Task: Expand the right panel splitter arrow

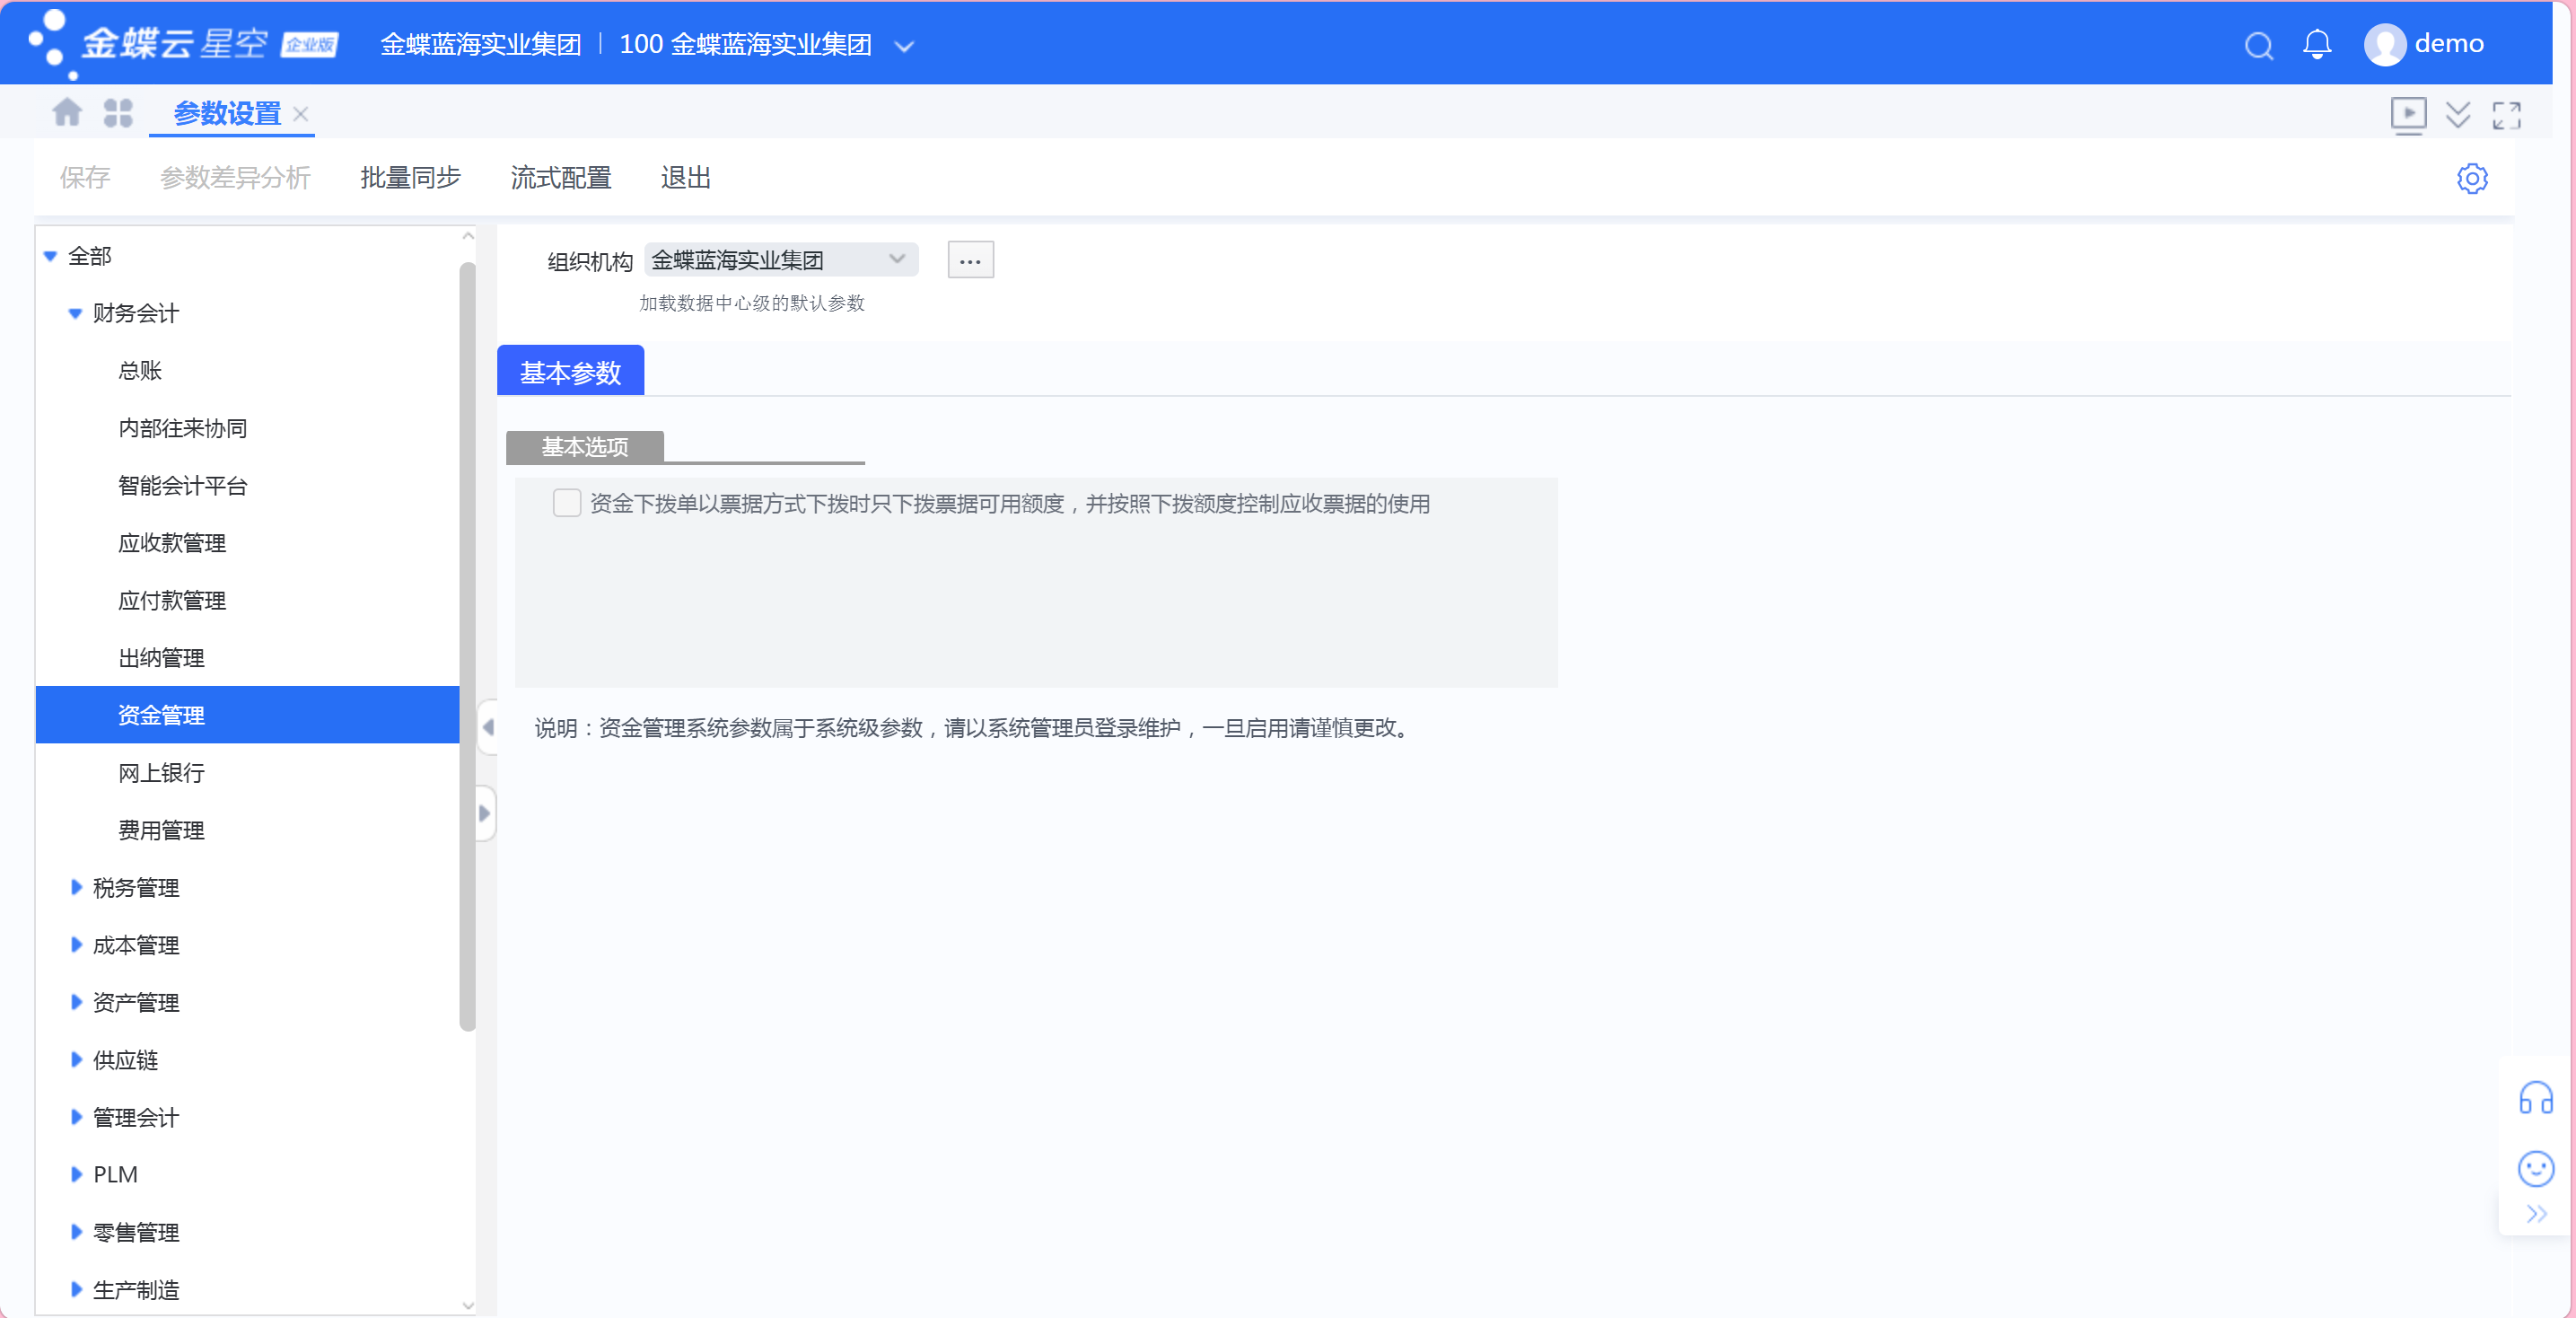Action: click(x=484, y=813)
